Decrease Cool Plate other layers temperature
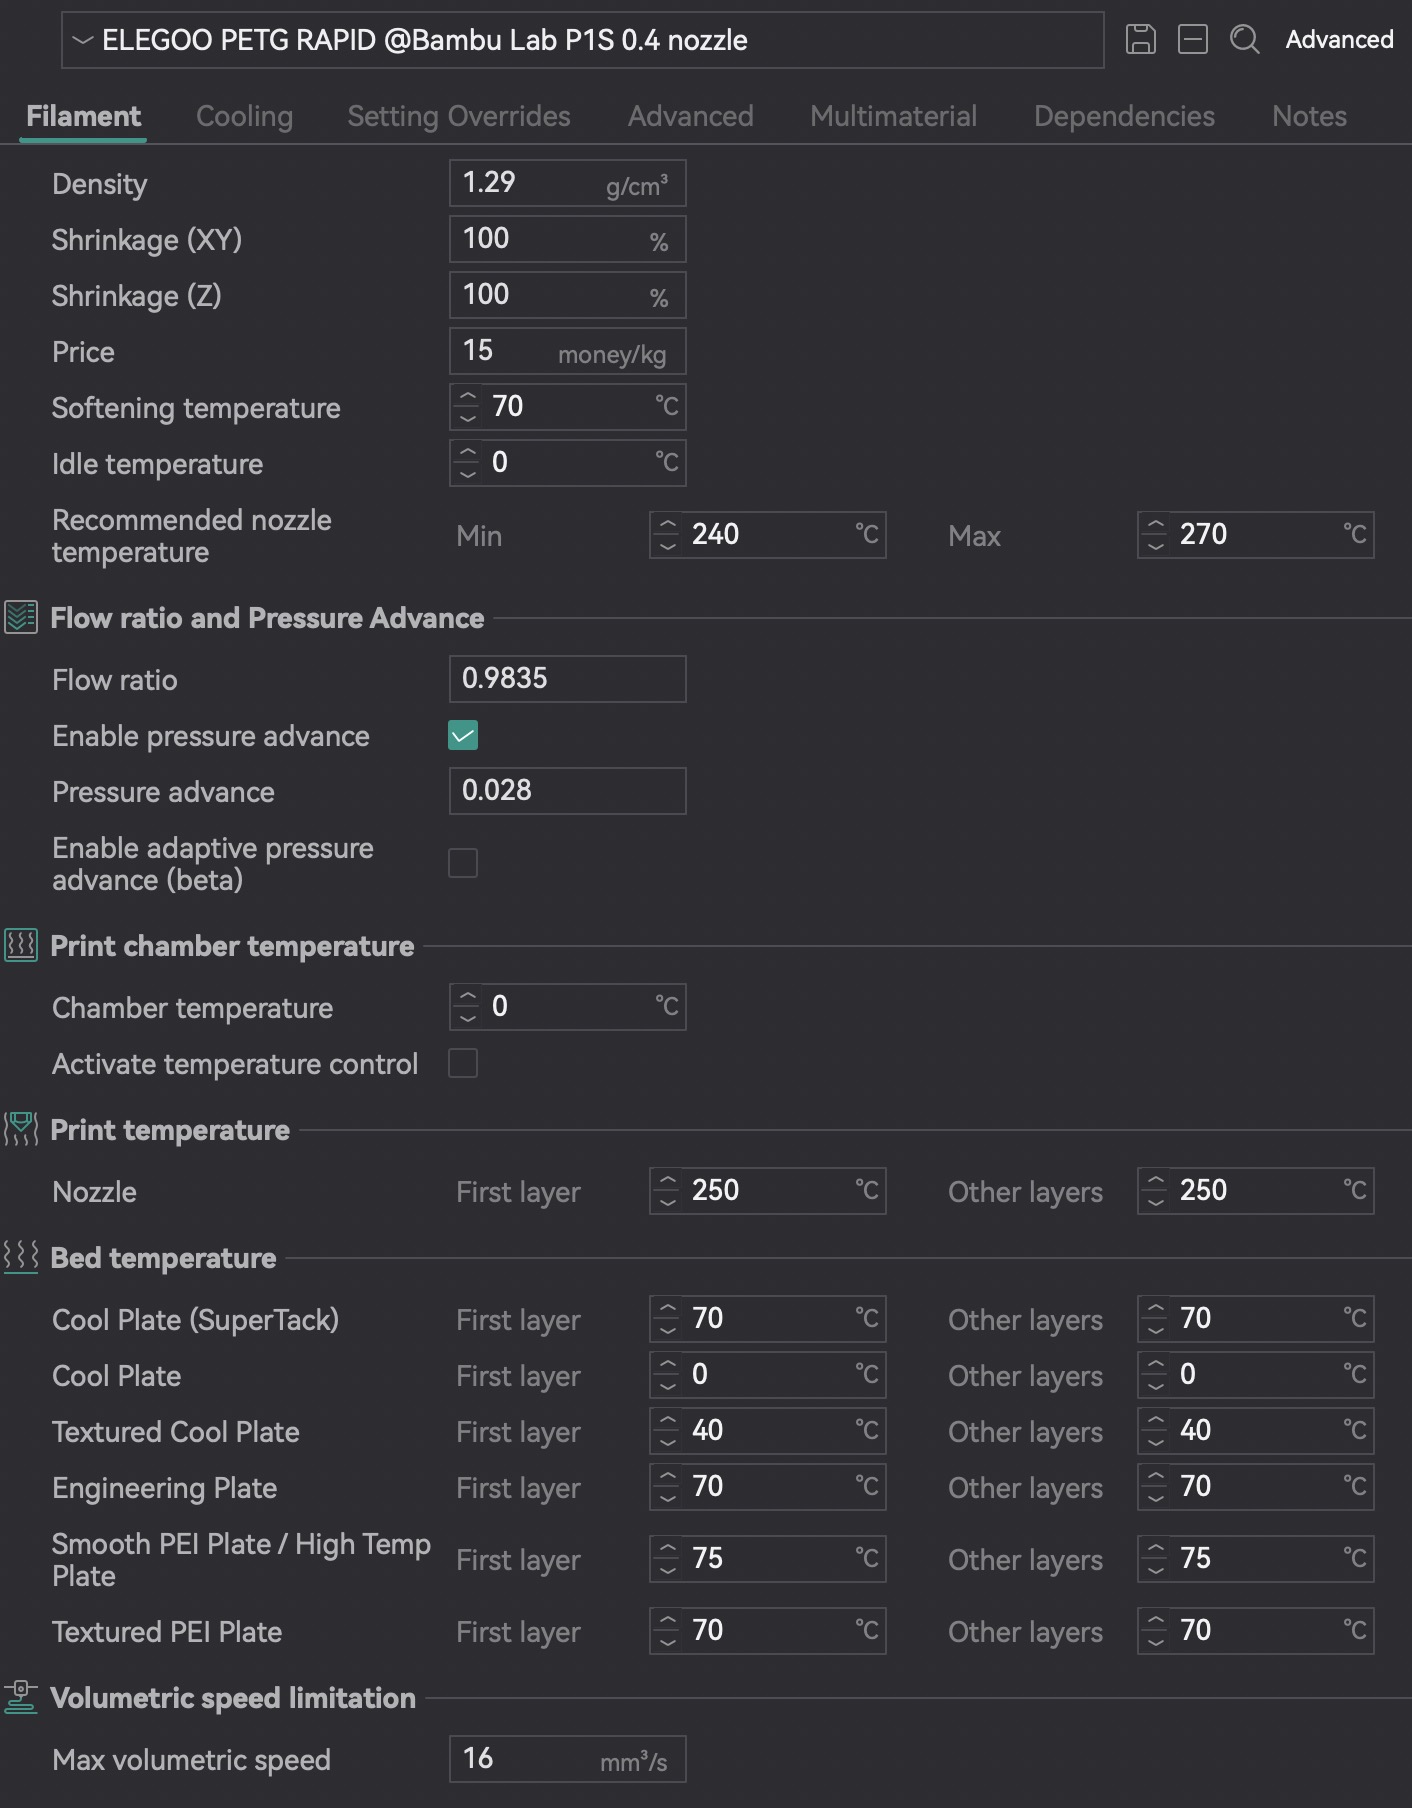The image size is (1412, 1808). (x=1155, y=1386)
